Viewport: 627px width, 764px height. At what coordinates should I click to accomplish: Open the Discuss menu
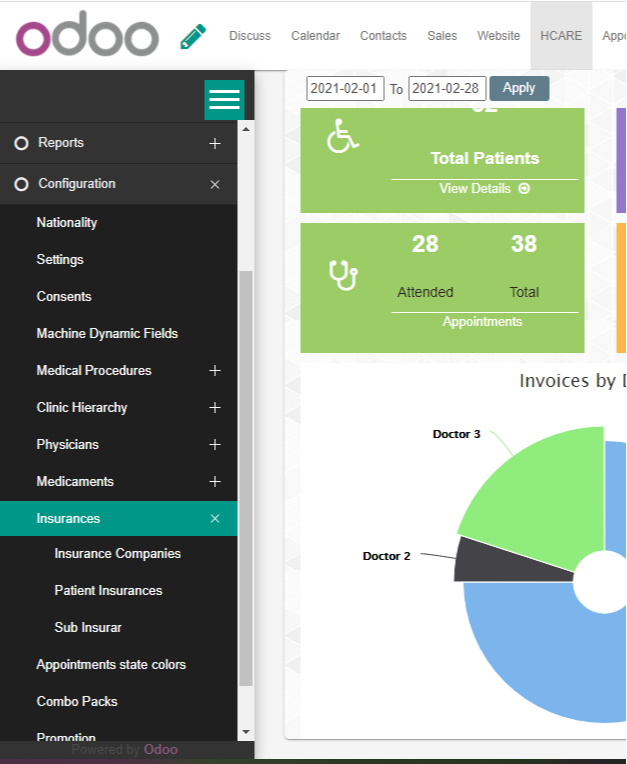[250, 36]
